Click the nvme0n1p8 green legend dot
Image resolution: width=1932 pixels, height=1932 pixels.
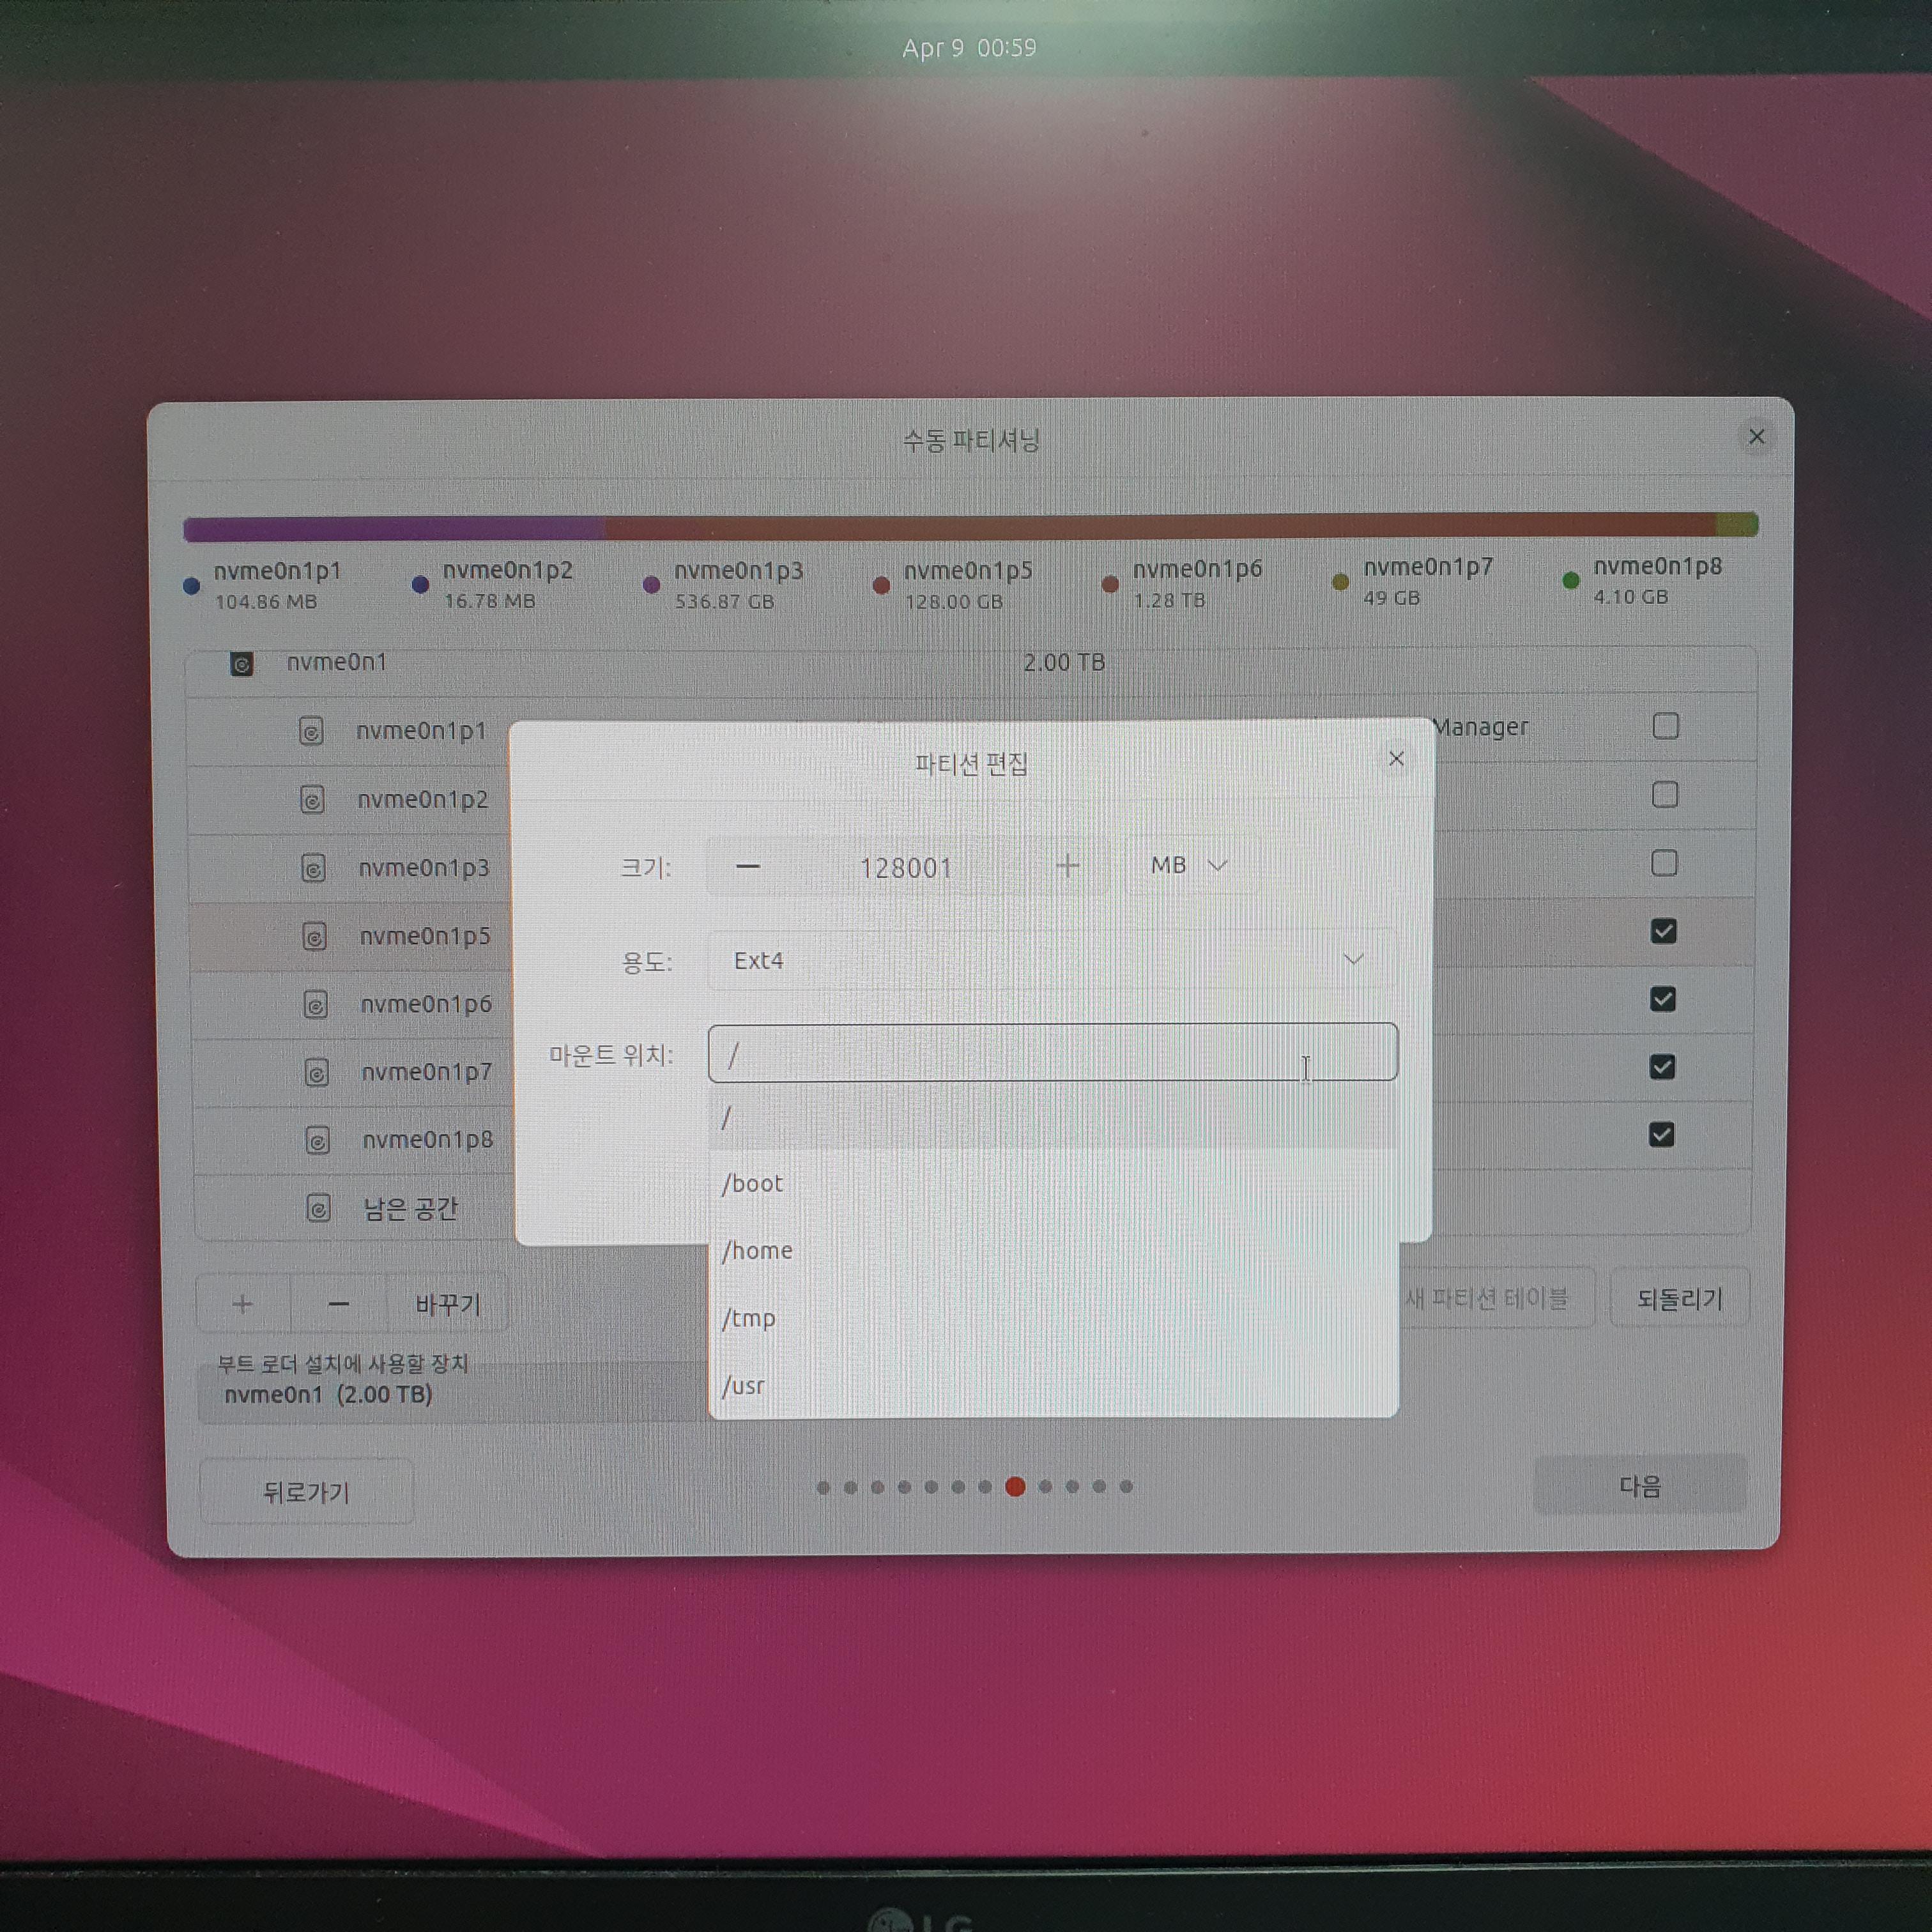click(1571, 581)
